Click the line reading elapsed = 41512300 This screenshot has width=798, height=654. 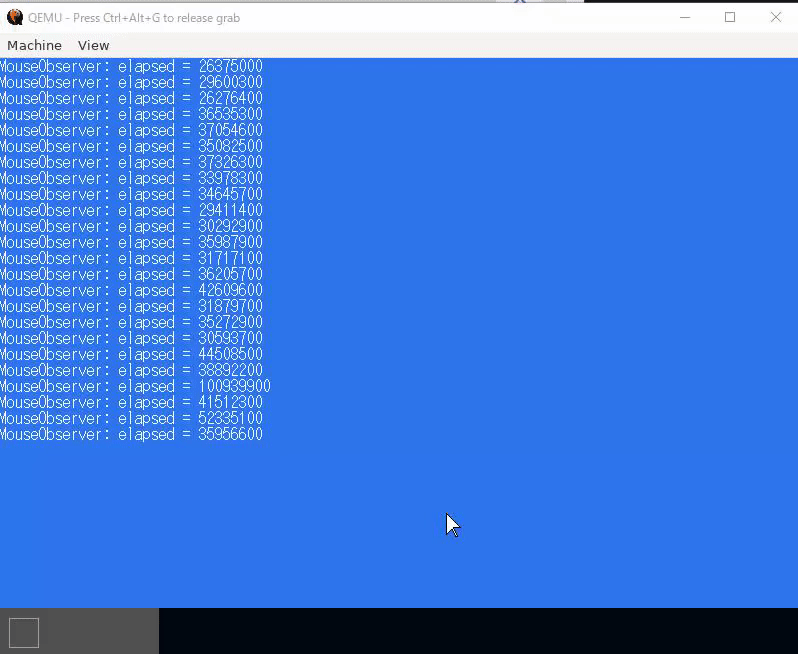click(131, 403)
